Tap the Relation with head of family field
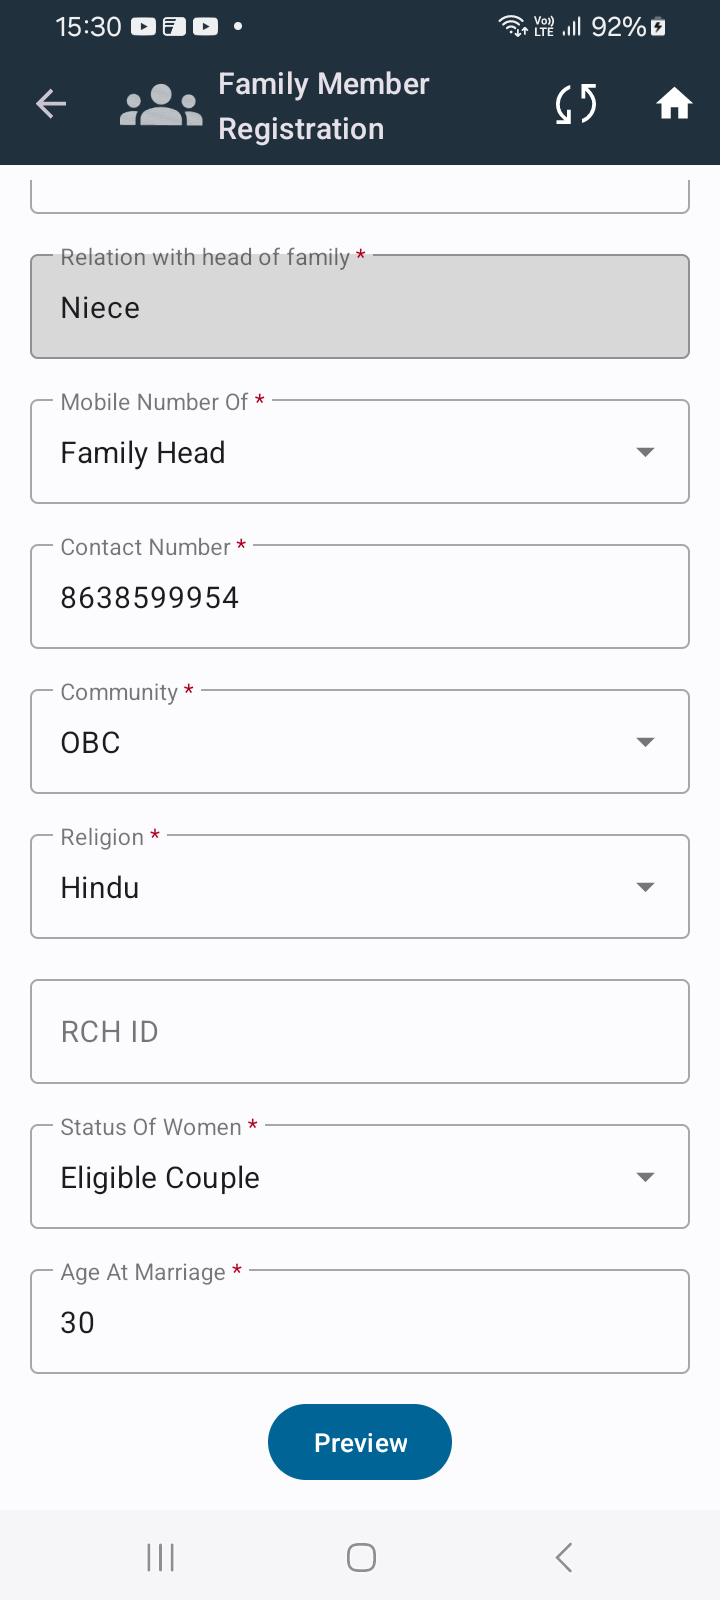Image resolution: width=720 pixels, height=1600 pixels. click(360, 307)
